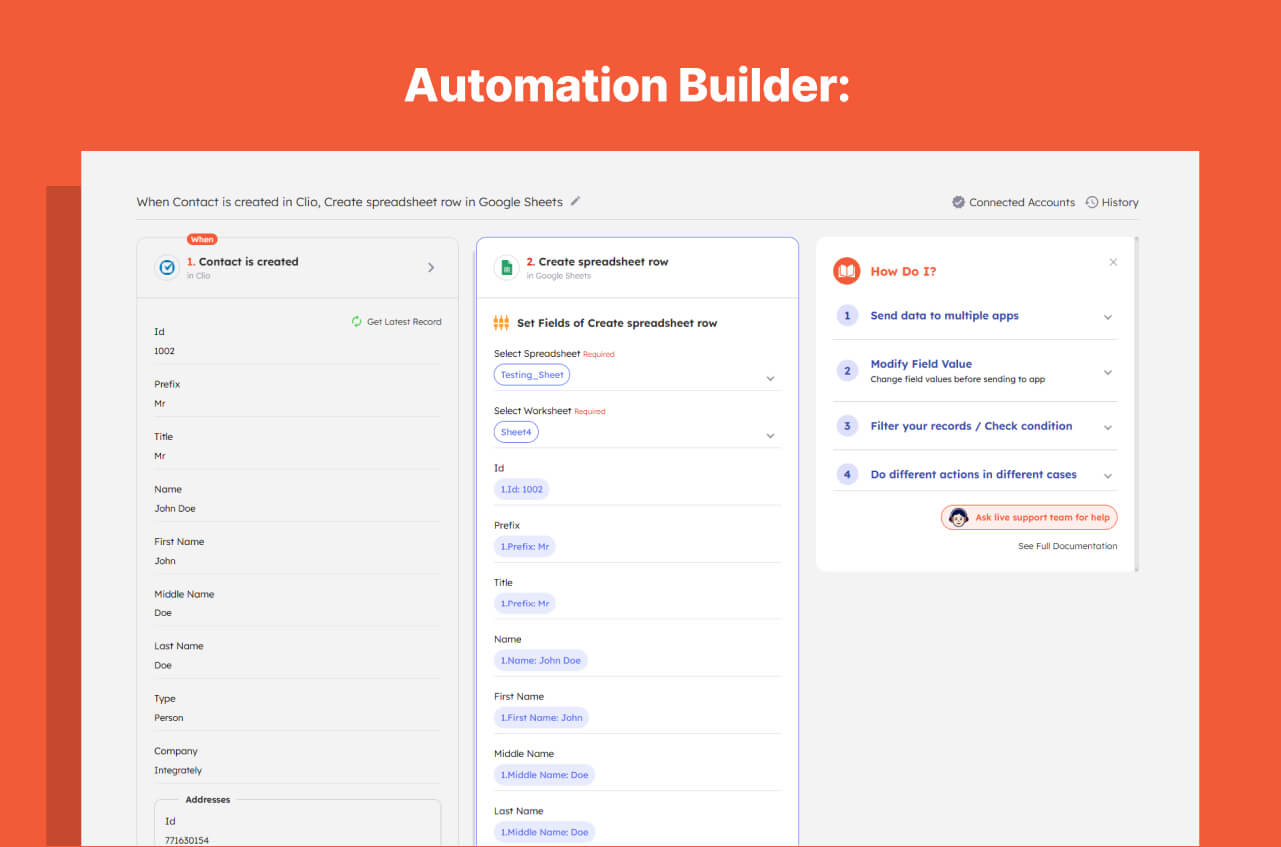Click the step number 3 badge in How Do I
Image resolution: width=1281 pixels, height=847 pixels.
(847, 426)
